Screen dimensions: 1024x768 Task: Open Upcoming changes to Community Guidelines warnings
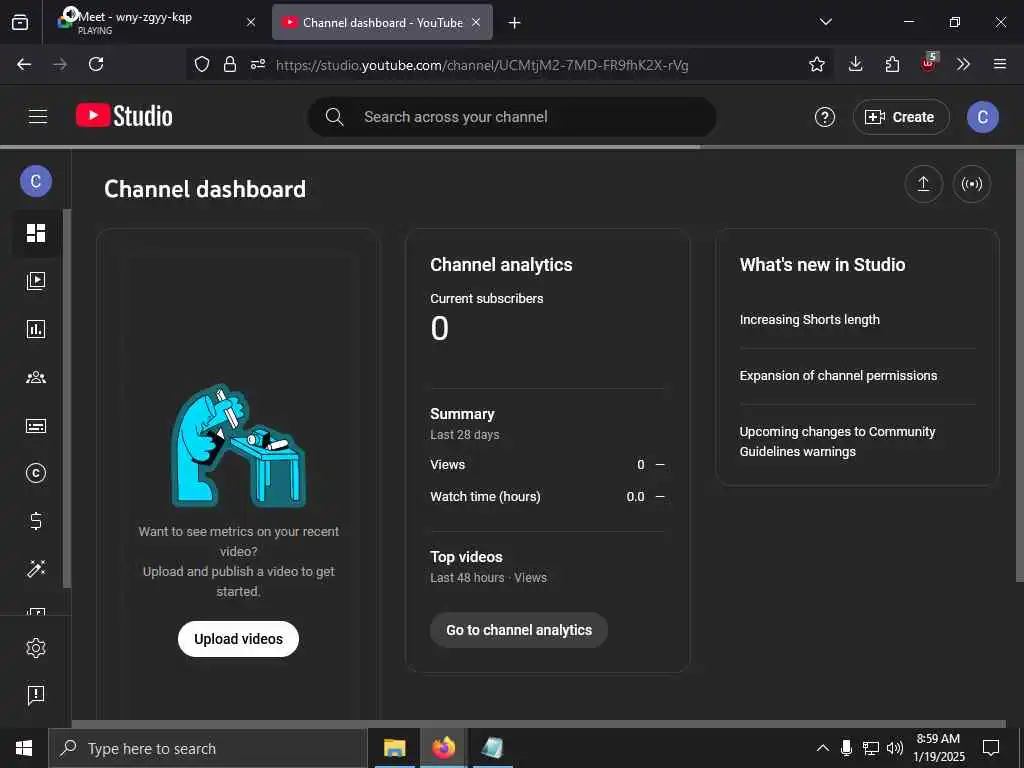point(837,441)
